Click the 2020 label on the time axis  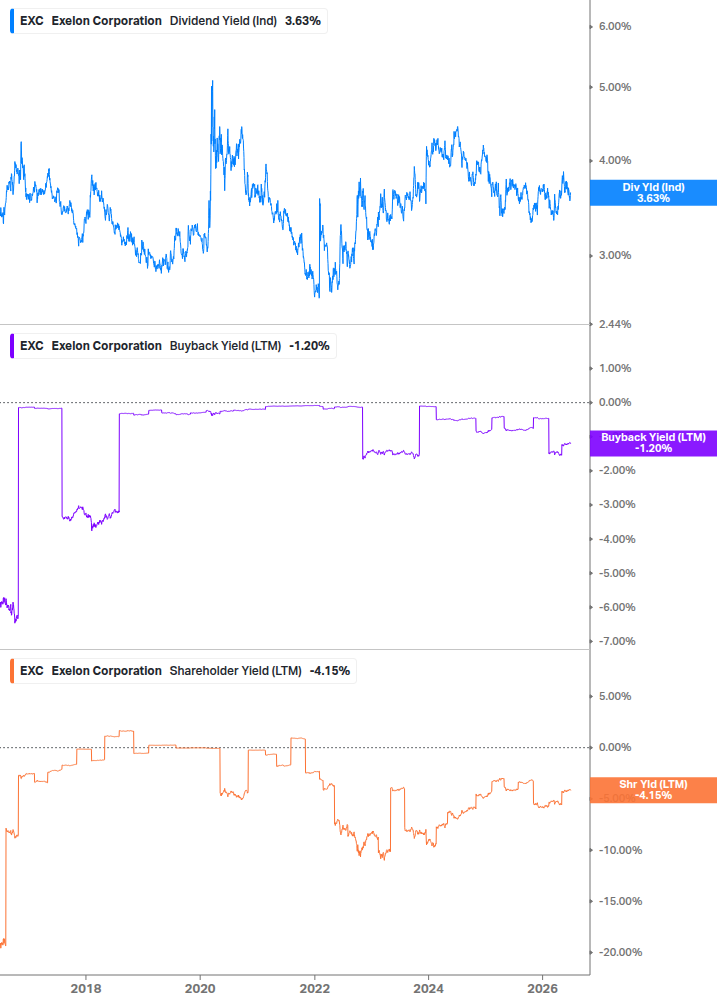pyautogui.click(x=200, y=989)
